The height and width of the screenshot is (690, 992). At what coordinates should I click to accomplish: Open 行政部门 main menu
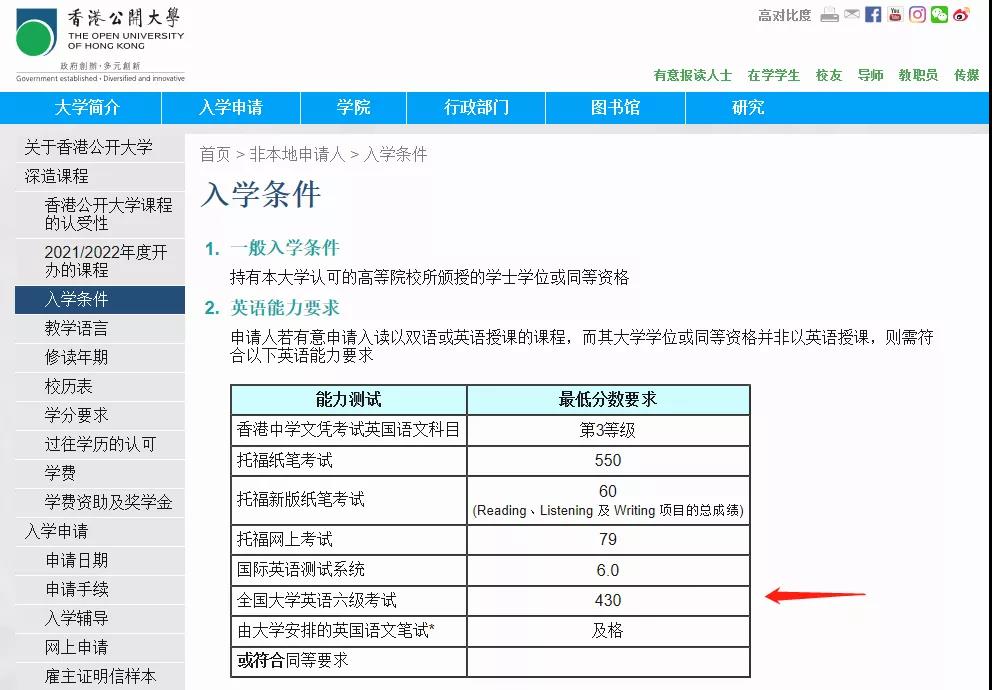pyautogui.click(x=476, y=108)
